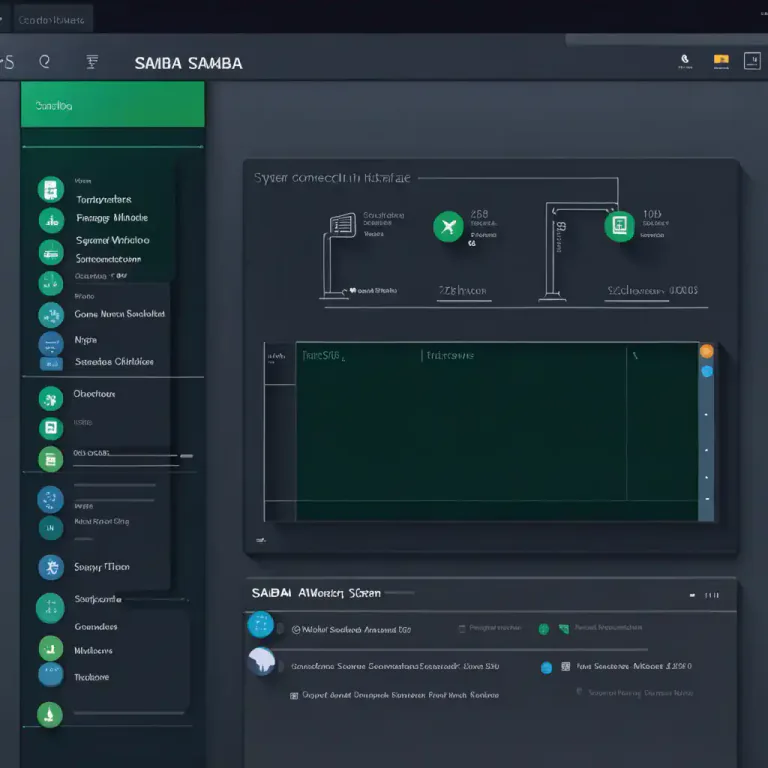Click the three-bar icon in worker panel header
The height and width of the screenshot is (768, 768).
coord(712,595)
